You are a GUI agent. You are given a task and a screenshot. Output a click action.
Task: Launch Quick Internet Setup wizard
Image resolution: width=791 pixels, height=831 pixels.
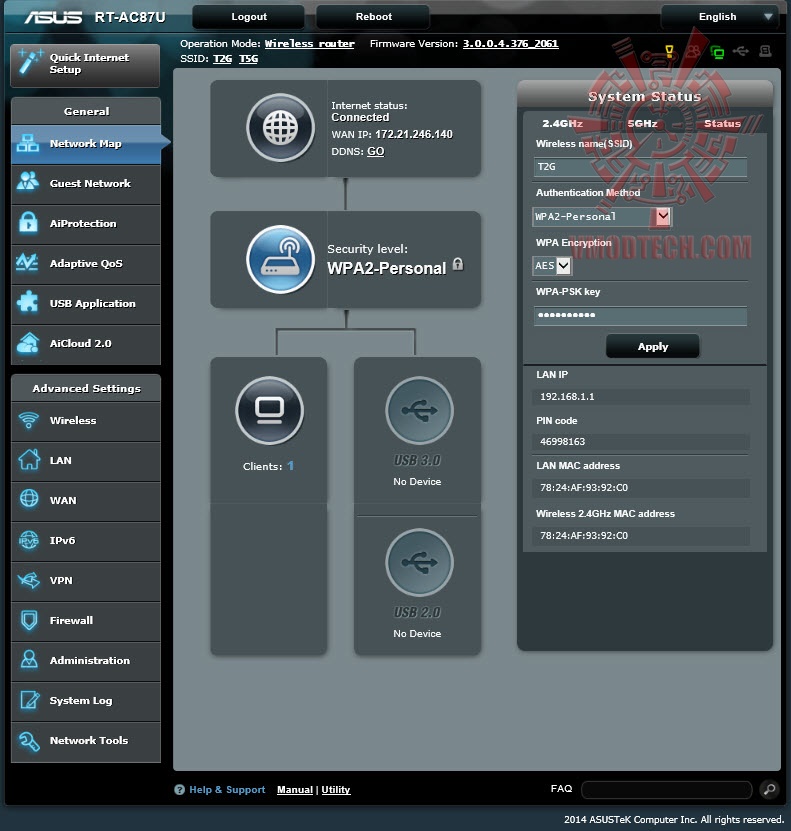click(x=85, y=65)
